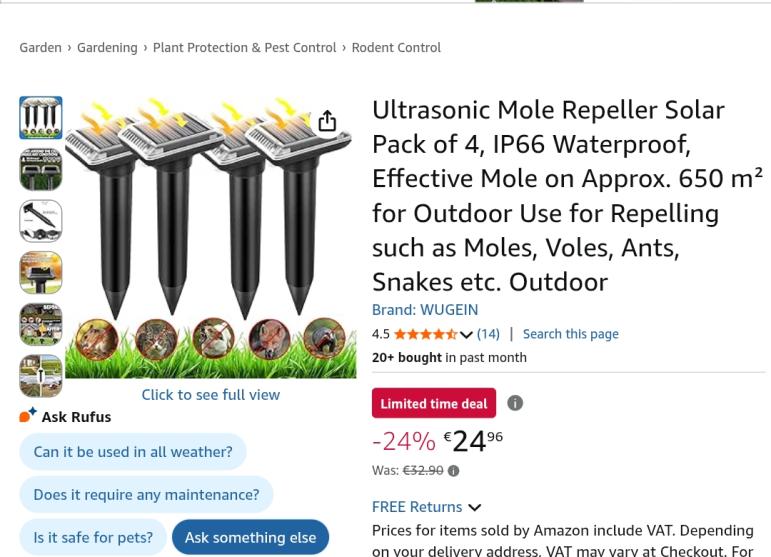The image size is (771, 557).
Task: Open the Brand: WUGEIN link
Action: coord(425,309)
